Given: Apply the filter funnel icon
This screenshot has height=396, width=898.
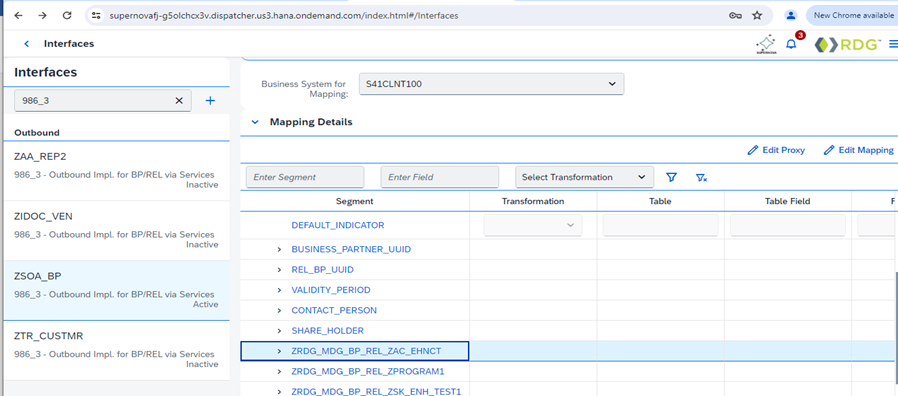Looking at the screenshot, I should coord(672,178).
